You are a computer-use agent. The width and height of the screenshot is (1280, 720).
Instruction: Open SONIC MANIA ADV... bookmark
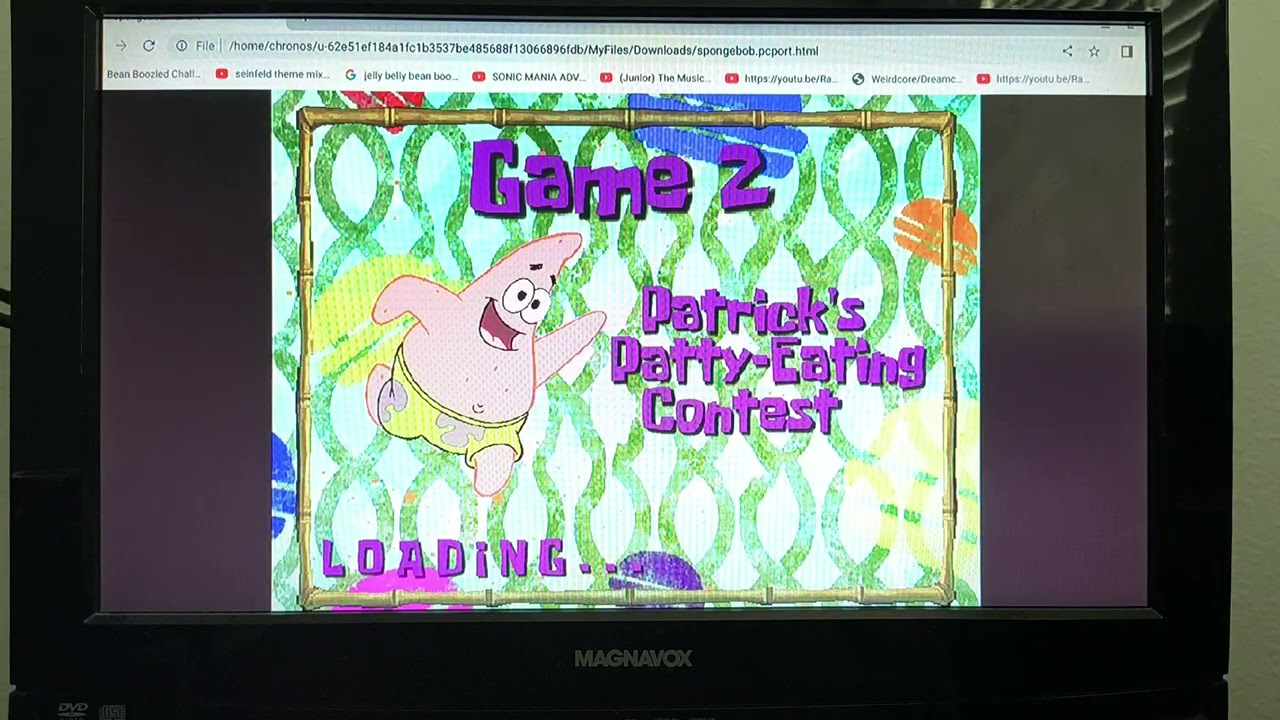pos(529,77)
